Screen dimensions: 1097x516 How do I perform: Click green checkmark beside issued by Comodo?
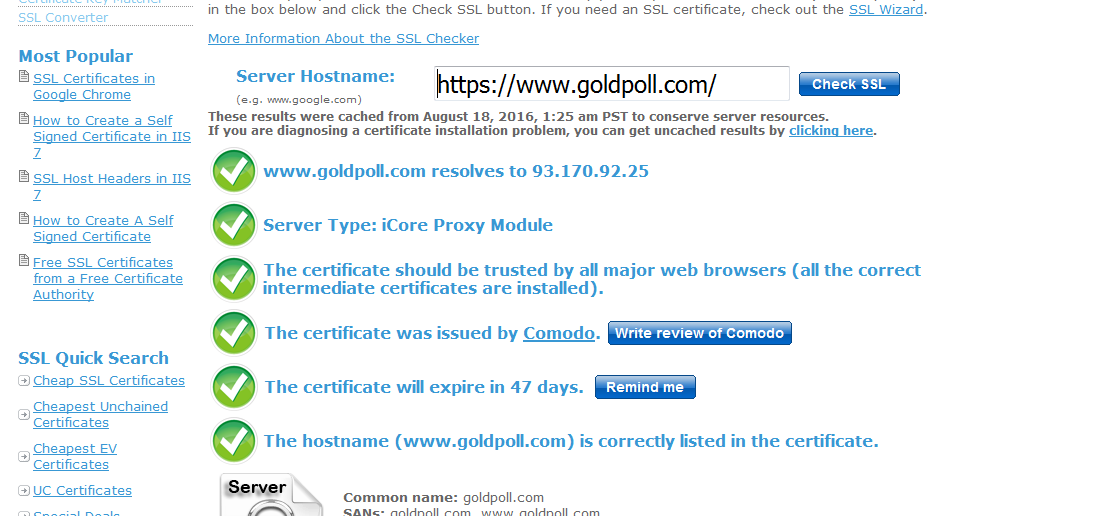(234, 333)
